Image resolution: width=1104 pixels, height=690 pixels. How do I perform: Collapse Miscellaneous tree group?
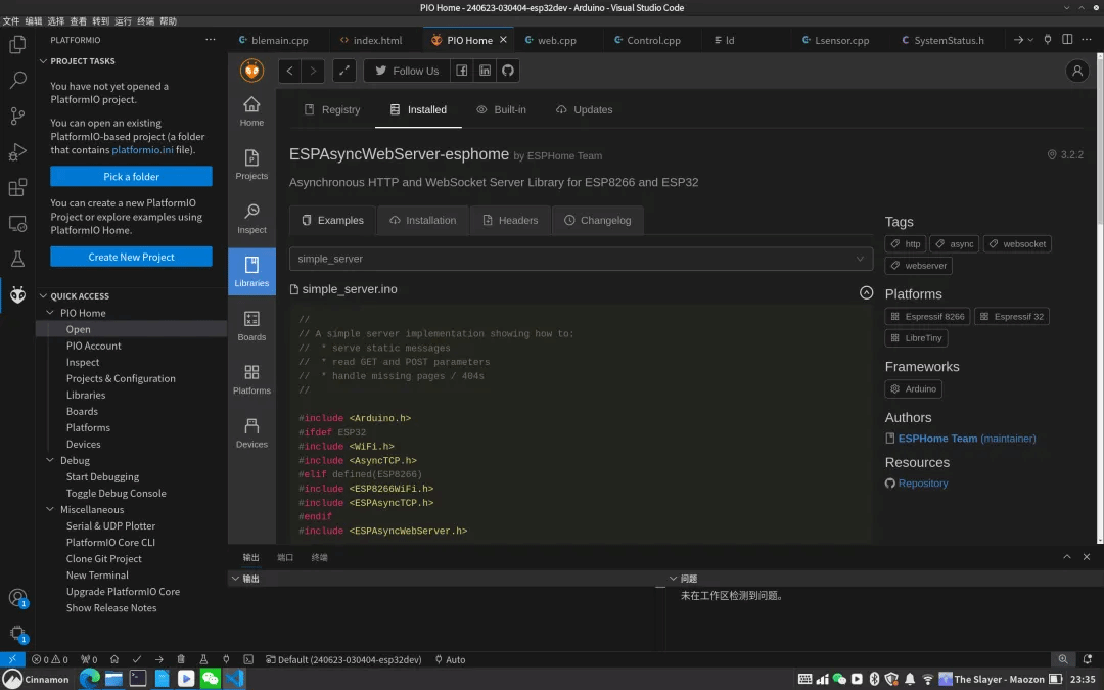(x=50, y=509)
